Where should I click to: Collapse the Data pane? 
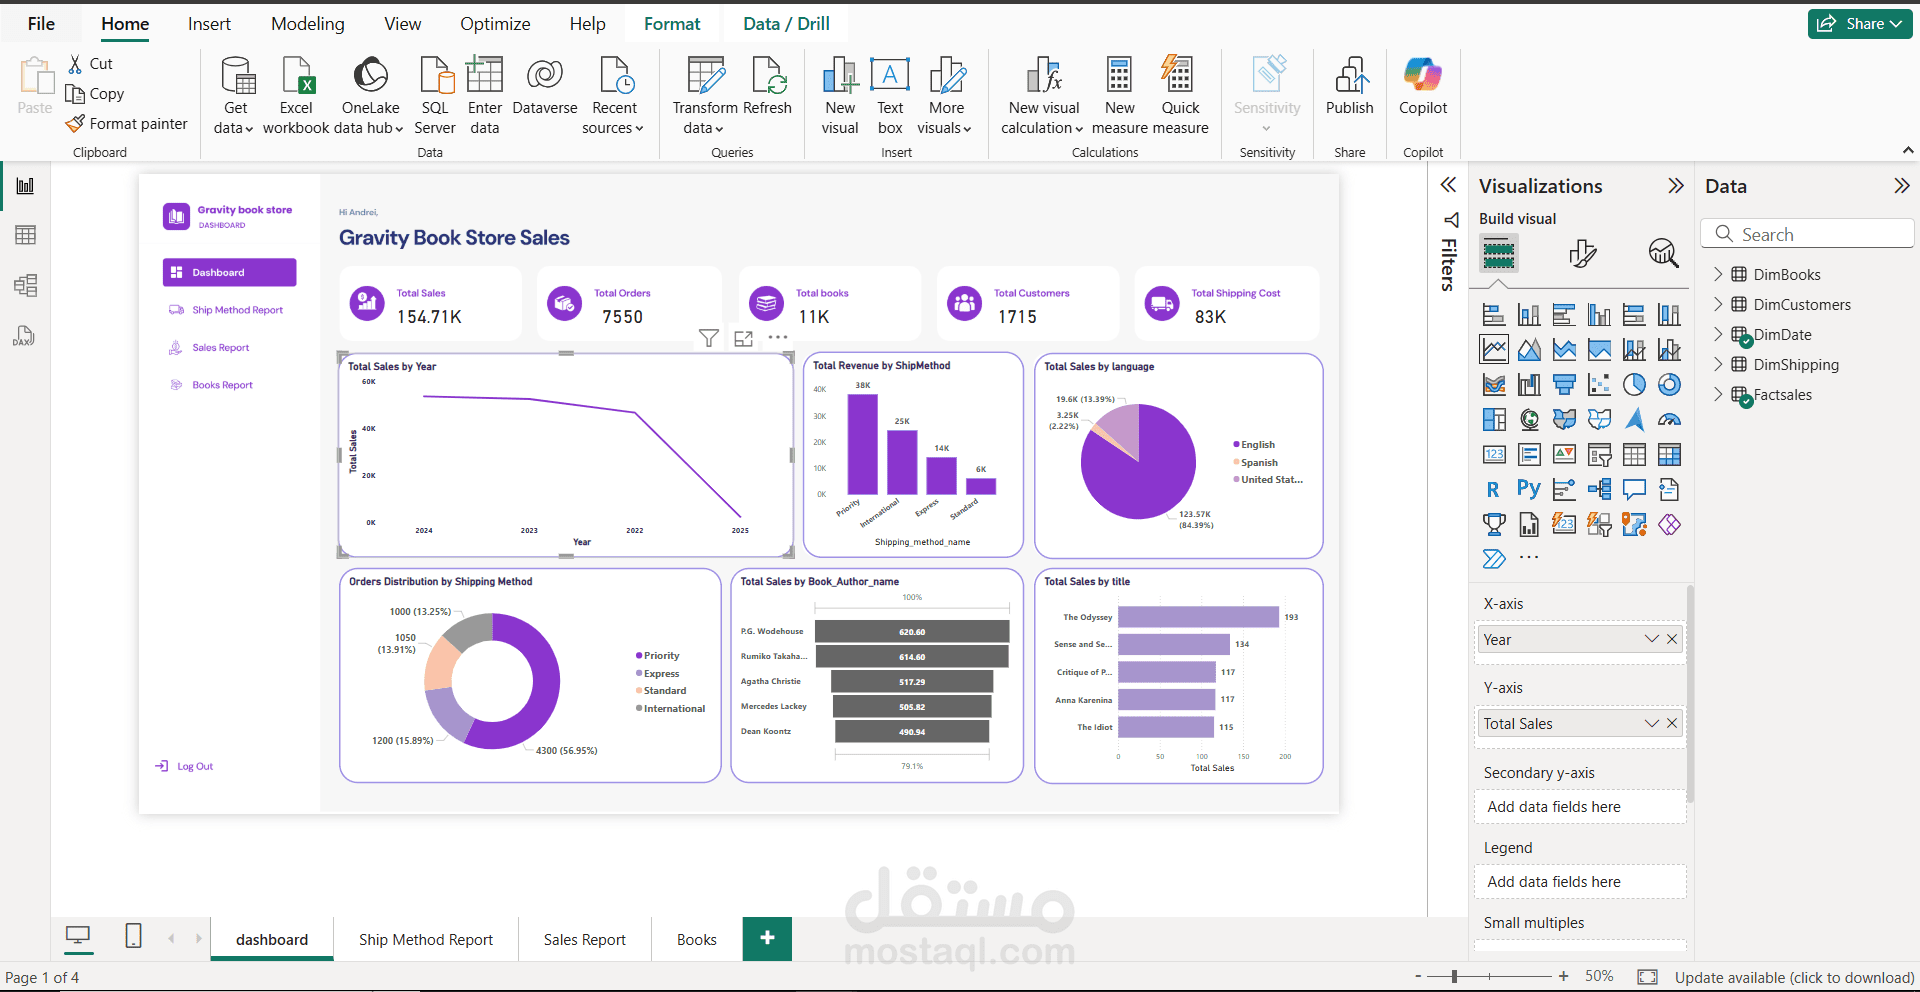(x=1902, y=186)
